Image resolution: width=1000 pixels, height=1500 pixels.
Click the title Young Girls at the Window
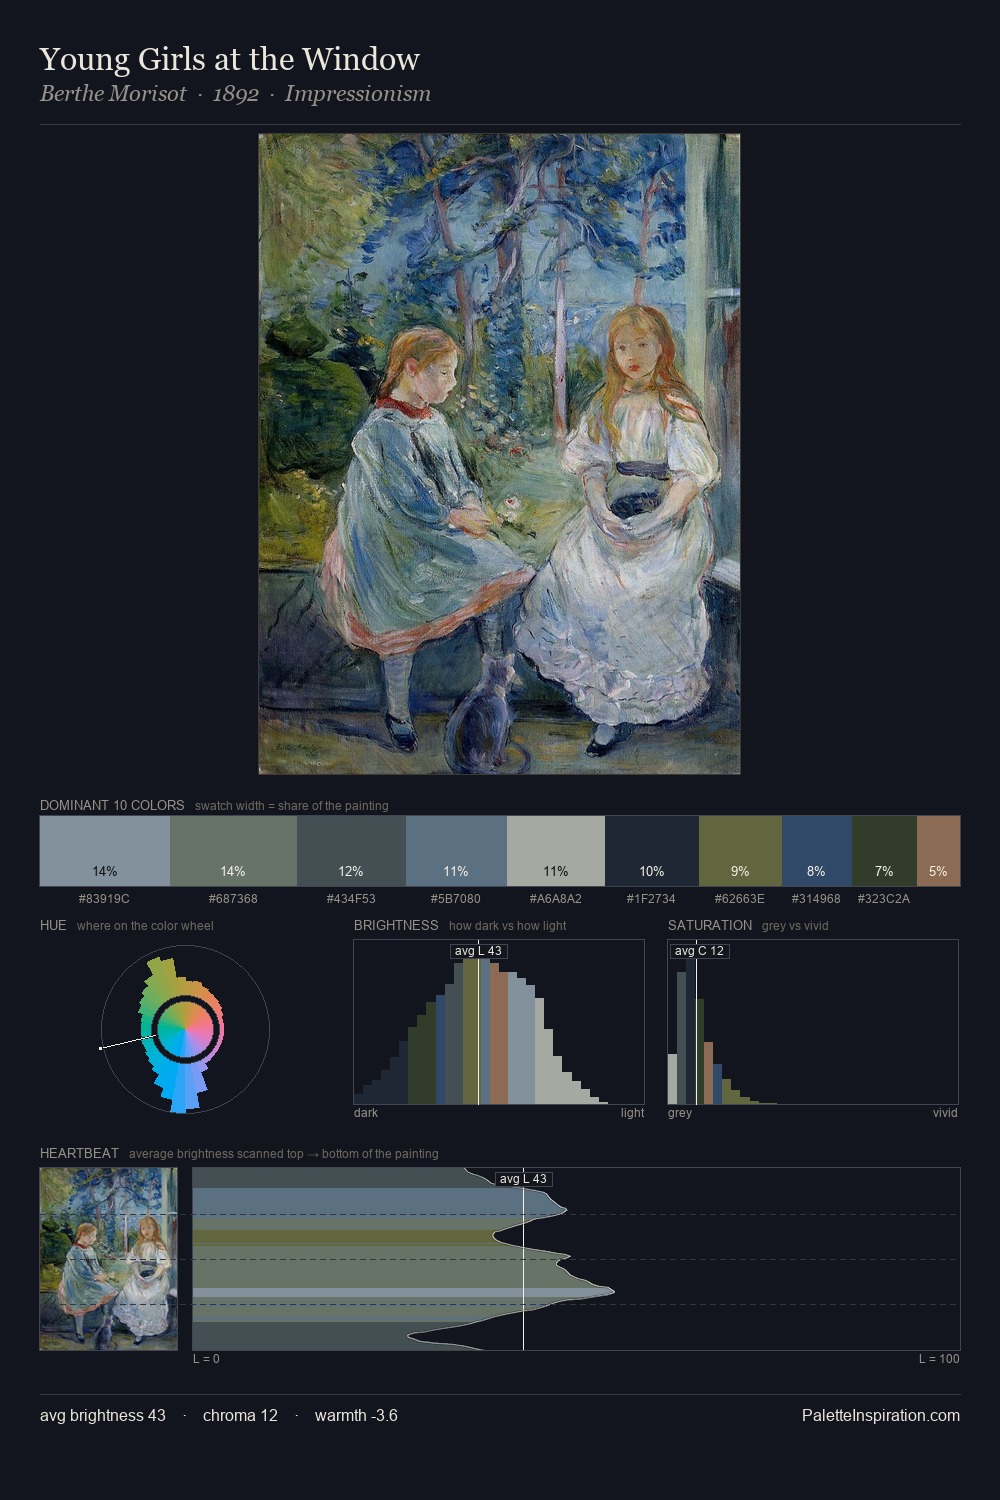pyautogui.click(x=230, y=59)
